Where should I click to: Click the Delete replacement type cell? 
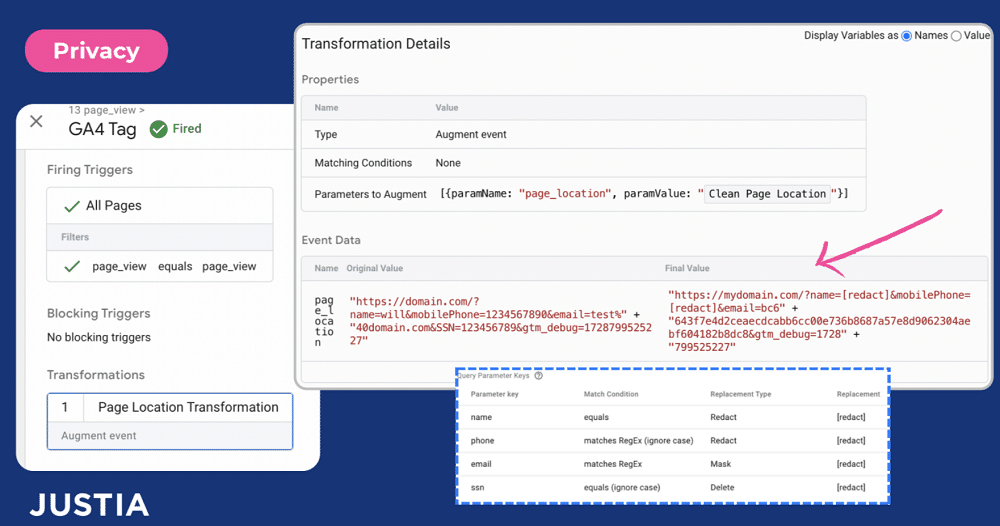coord(722,488)
